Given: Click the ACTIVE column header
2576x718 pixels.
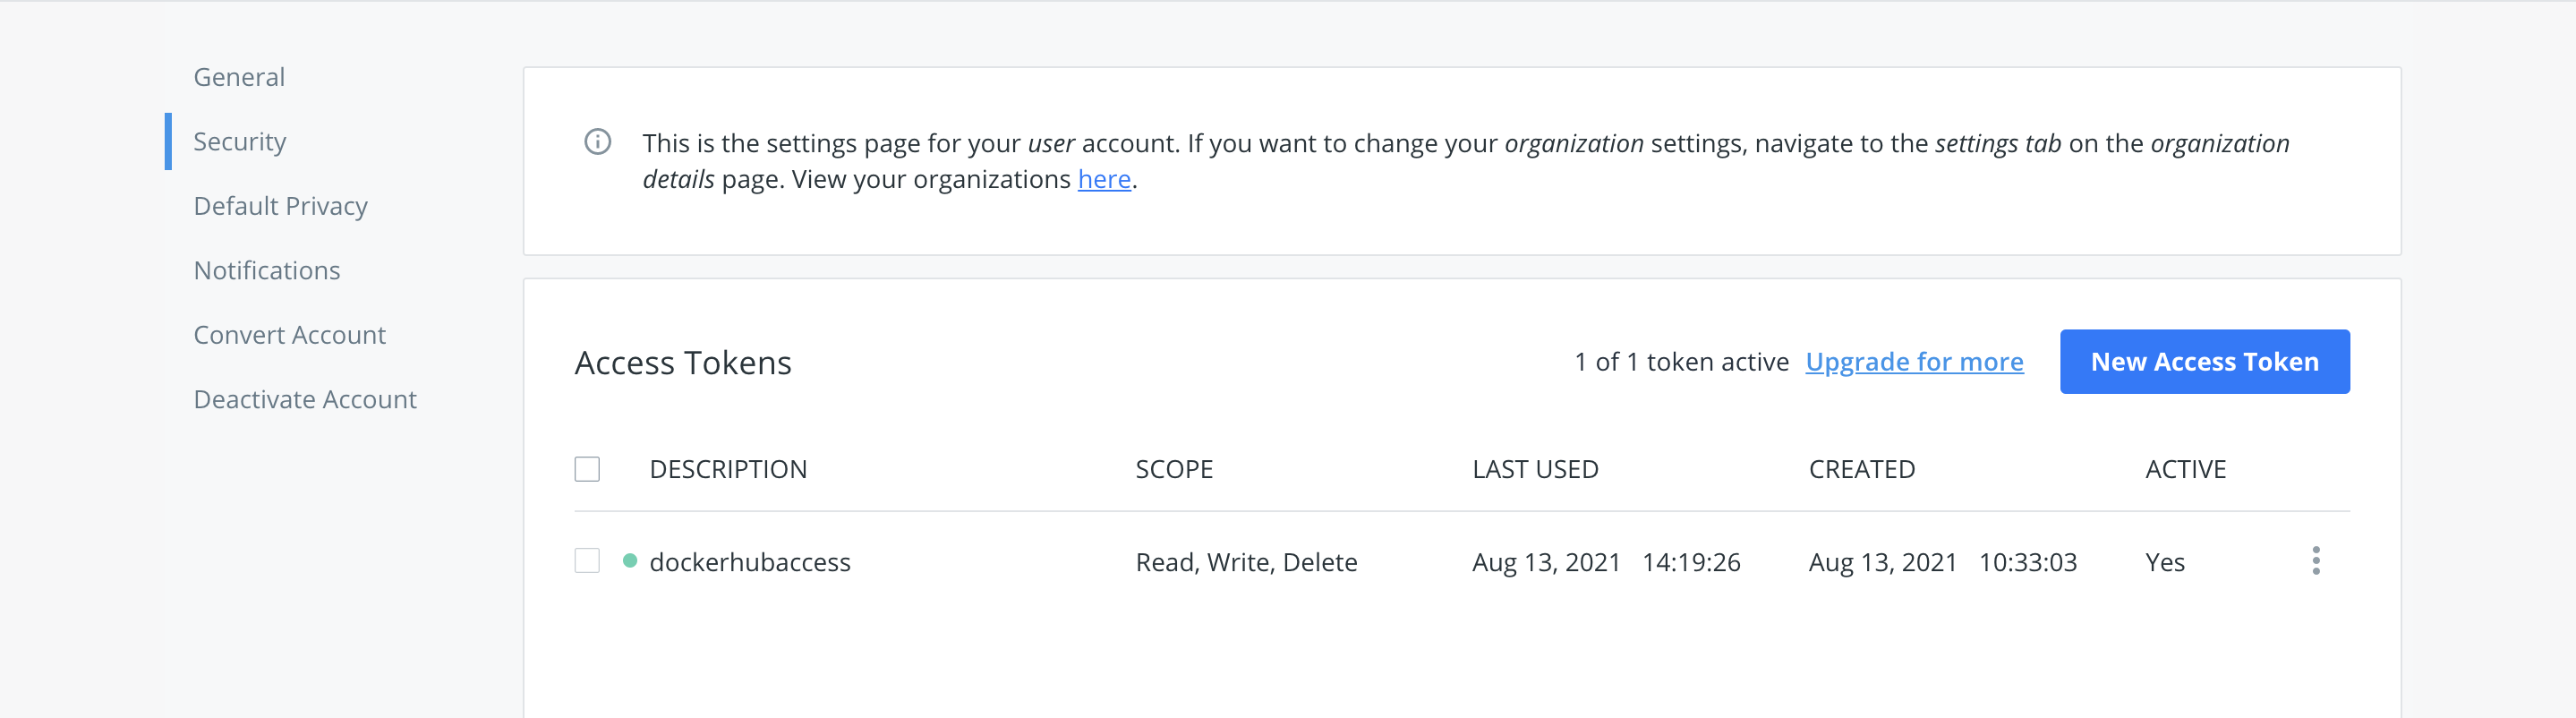Looking at the screenshot, I should tap(2185, 469).
